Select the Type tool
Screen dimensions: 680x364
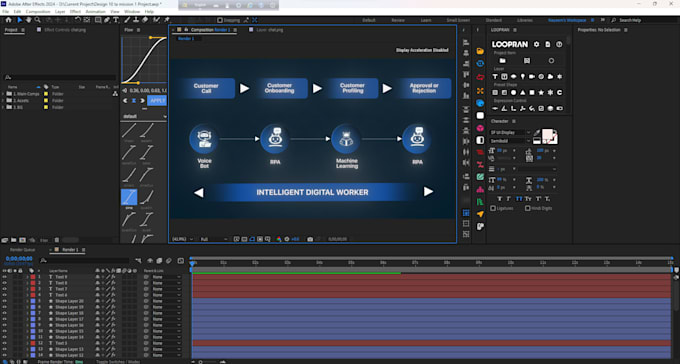click(x=116, y=20)
